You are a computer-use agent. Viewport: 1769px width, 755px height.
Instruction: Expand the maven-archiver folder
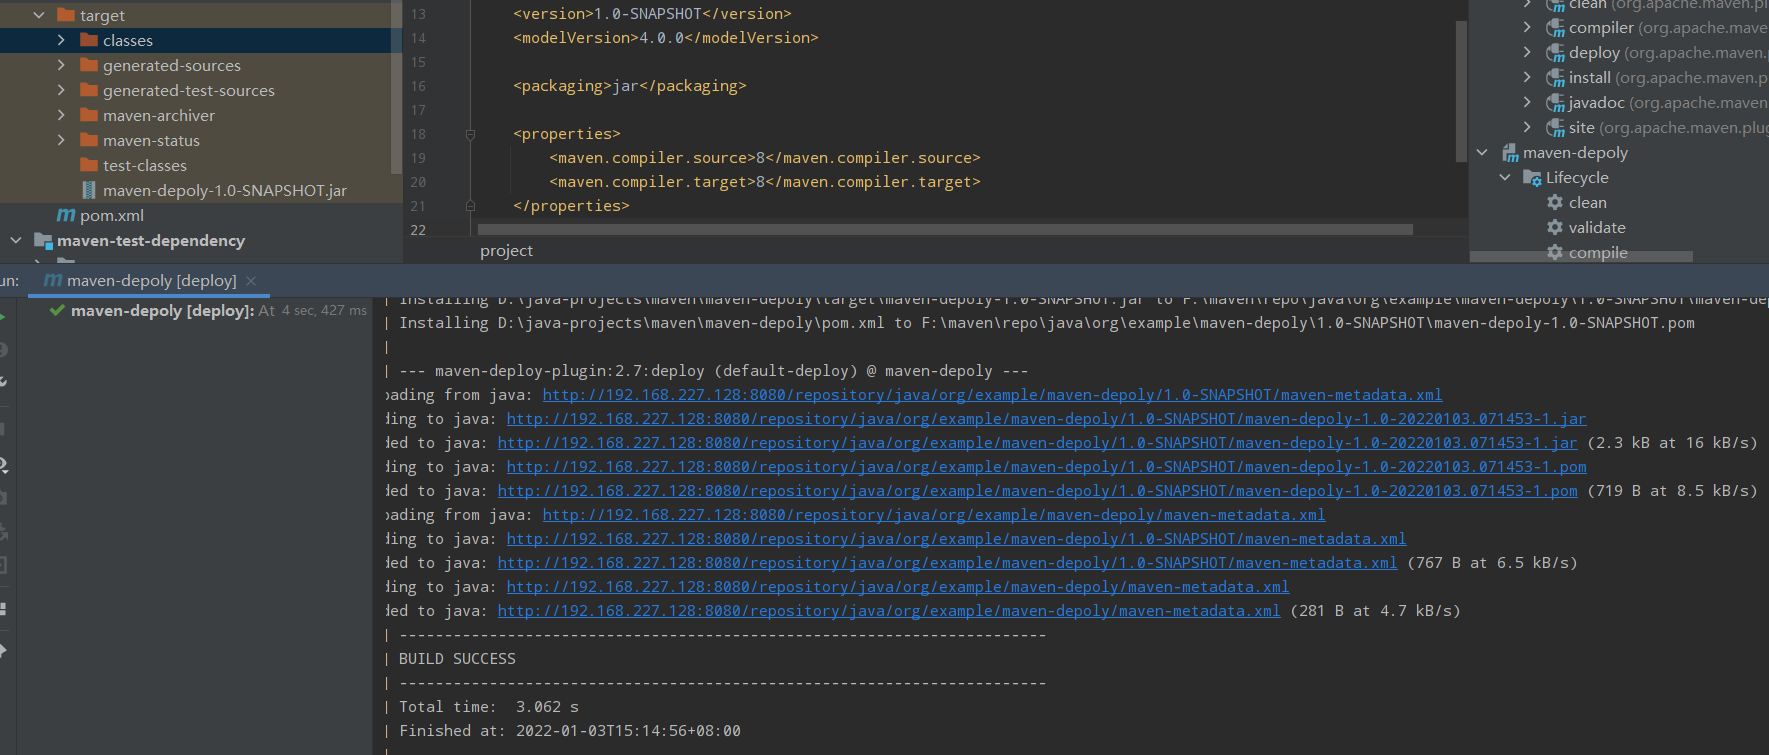point(61,115)
